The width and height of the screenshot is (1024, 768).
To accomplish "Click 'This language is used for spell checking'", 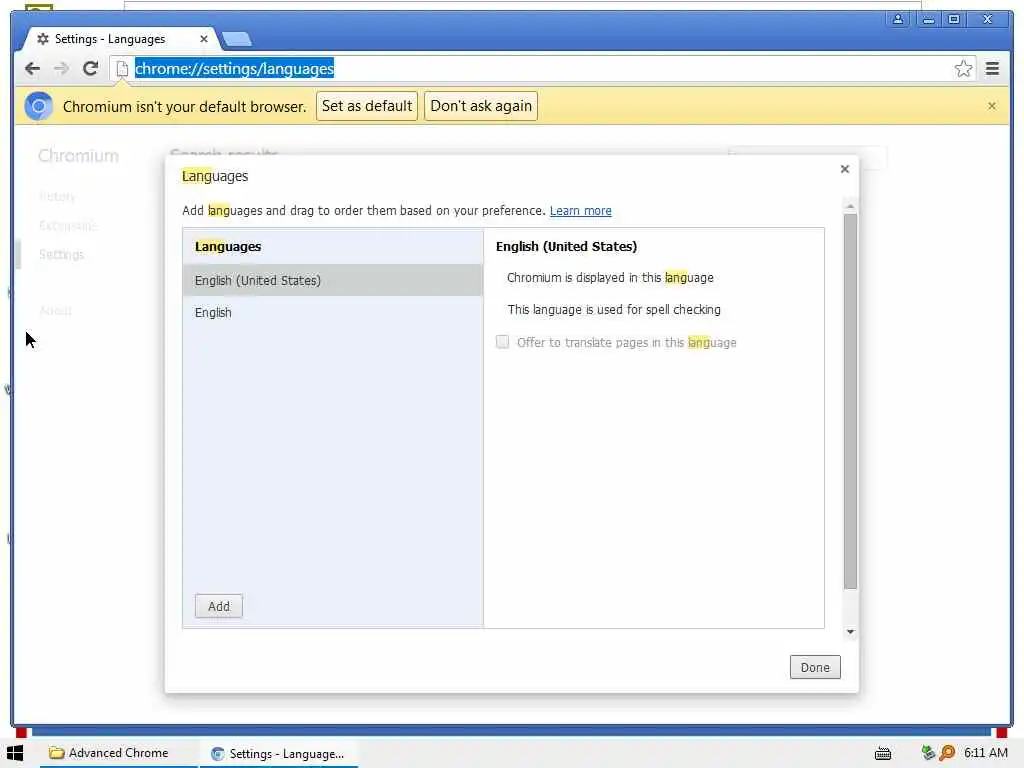I will (x=614, y=310).
